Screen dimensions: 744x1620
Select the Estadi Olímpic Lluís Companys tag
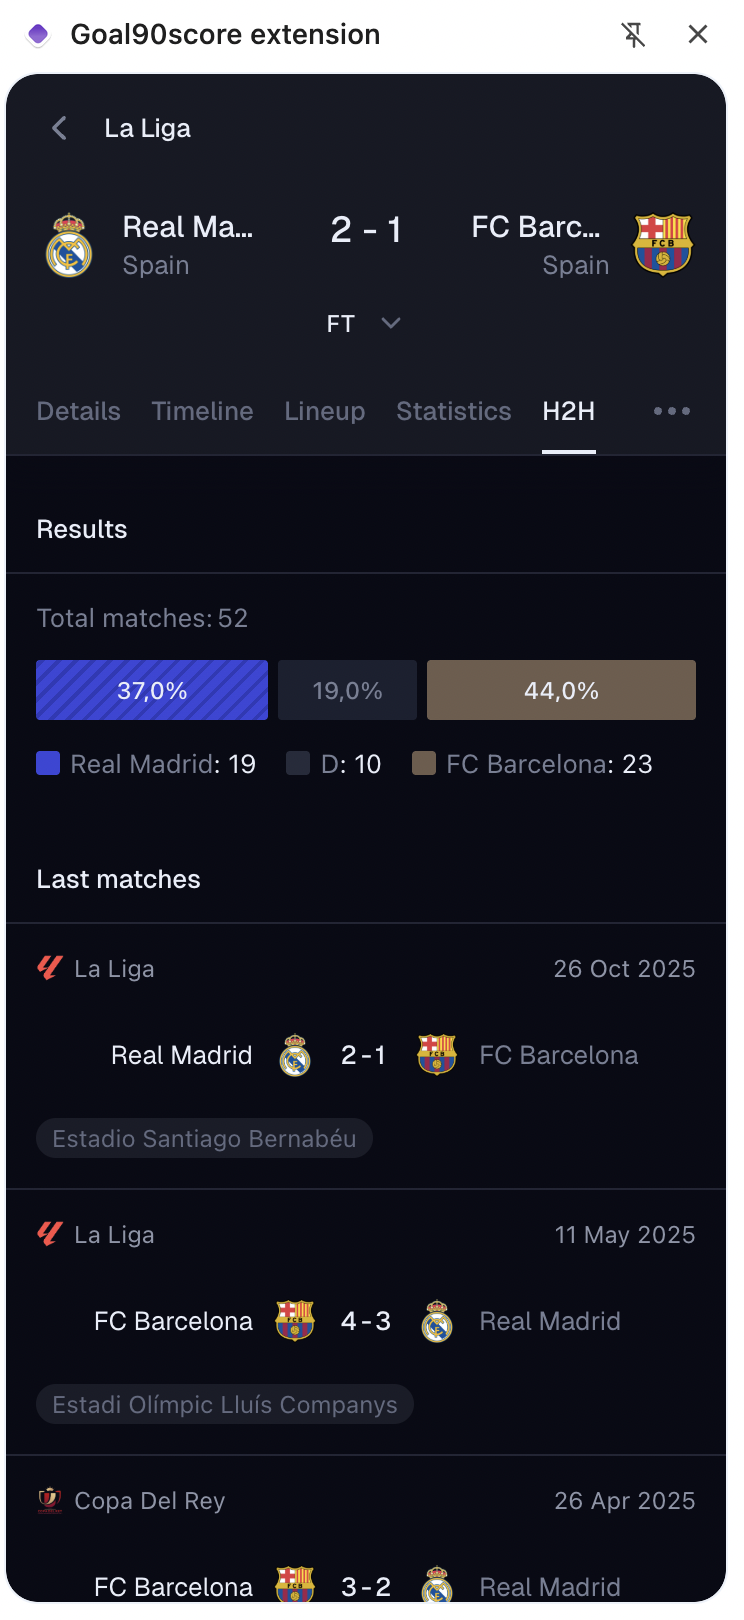(224, 1404)
